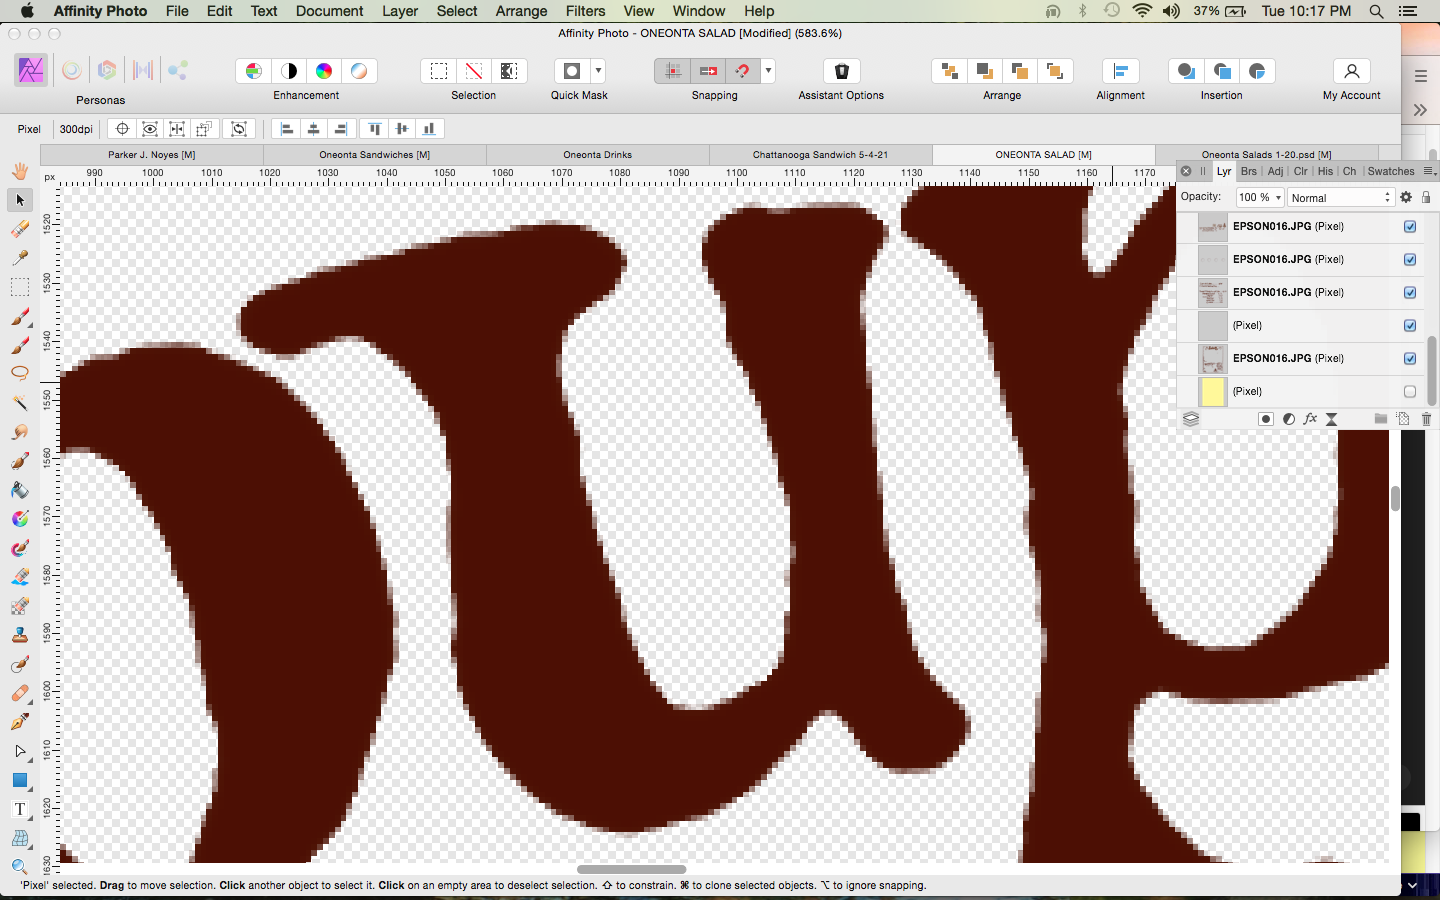Click the Deselect selection icon

pyautogui.click(x=474, y=71)
